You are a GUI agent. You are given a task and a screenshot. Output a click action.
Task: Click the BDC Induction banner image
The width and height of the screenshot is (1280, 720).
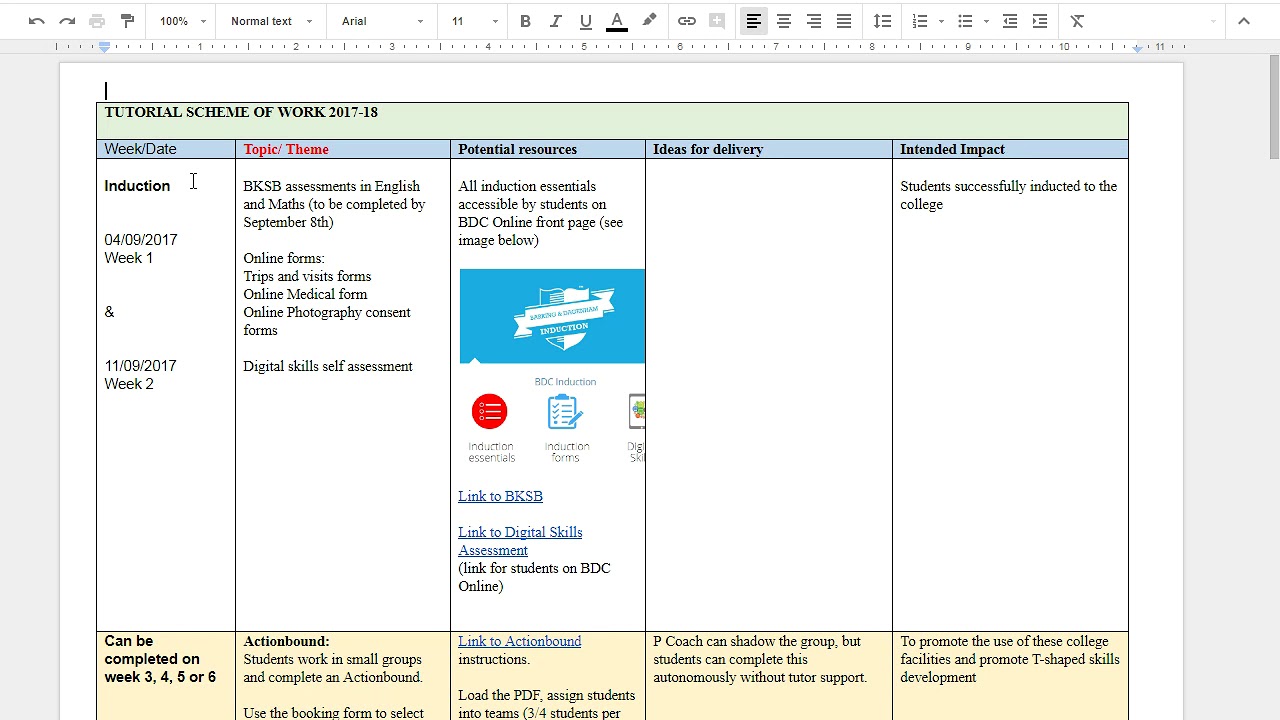pos(552,316)
